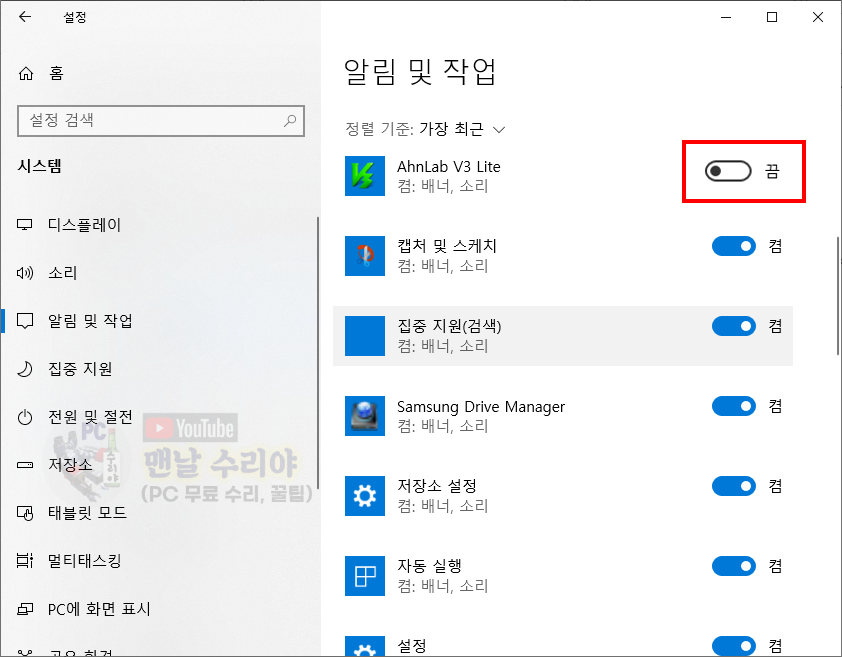Turn off 캡처 및 스케치 notifications

(734, 246)
